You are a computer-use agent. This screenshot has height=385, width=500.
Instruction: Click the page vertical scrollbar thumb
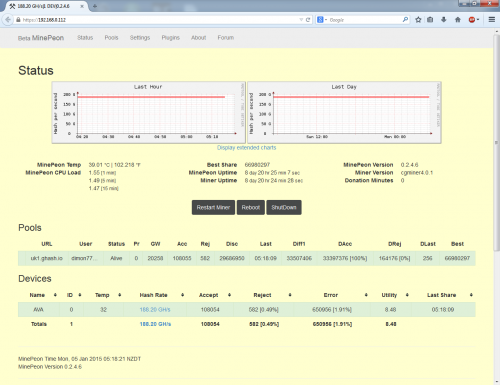pos(496,142)
